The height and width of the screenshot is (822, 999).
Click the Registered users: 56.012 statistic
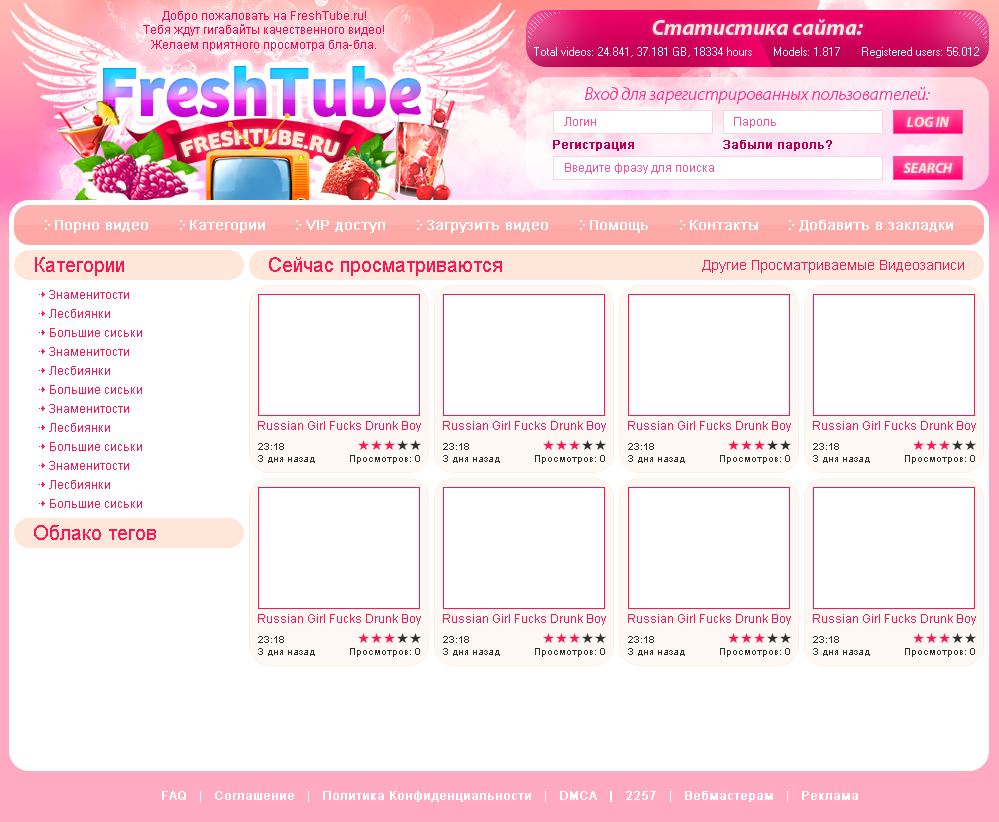point(920,52)
